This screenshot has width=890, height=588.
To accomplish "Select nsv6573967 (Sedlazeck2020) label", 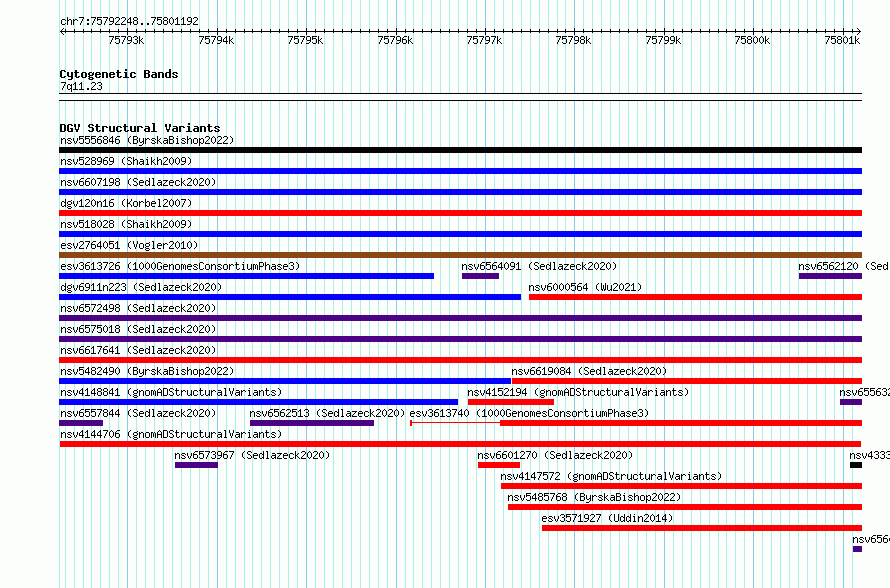I will [252, 455].
